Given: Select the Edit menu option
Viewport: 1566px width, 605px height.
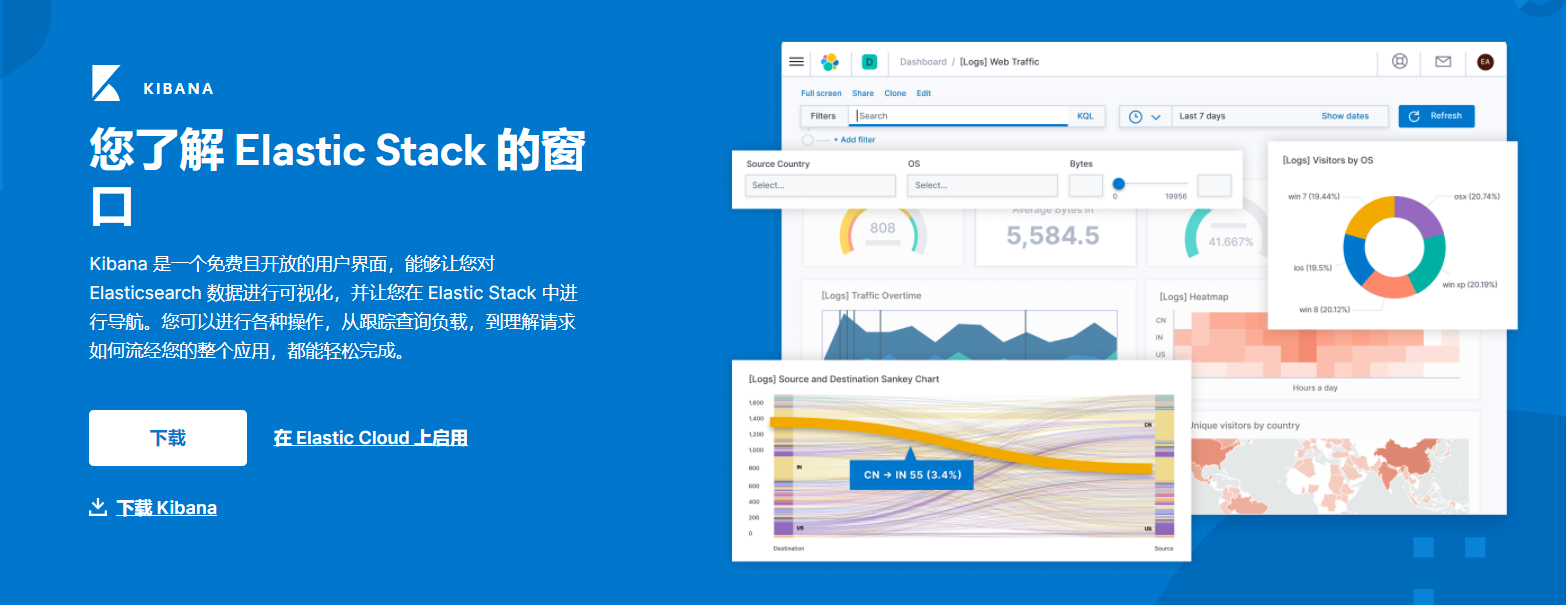Looking at the screenshot, I should click(923, 92).
